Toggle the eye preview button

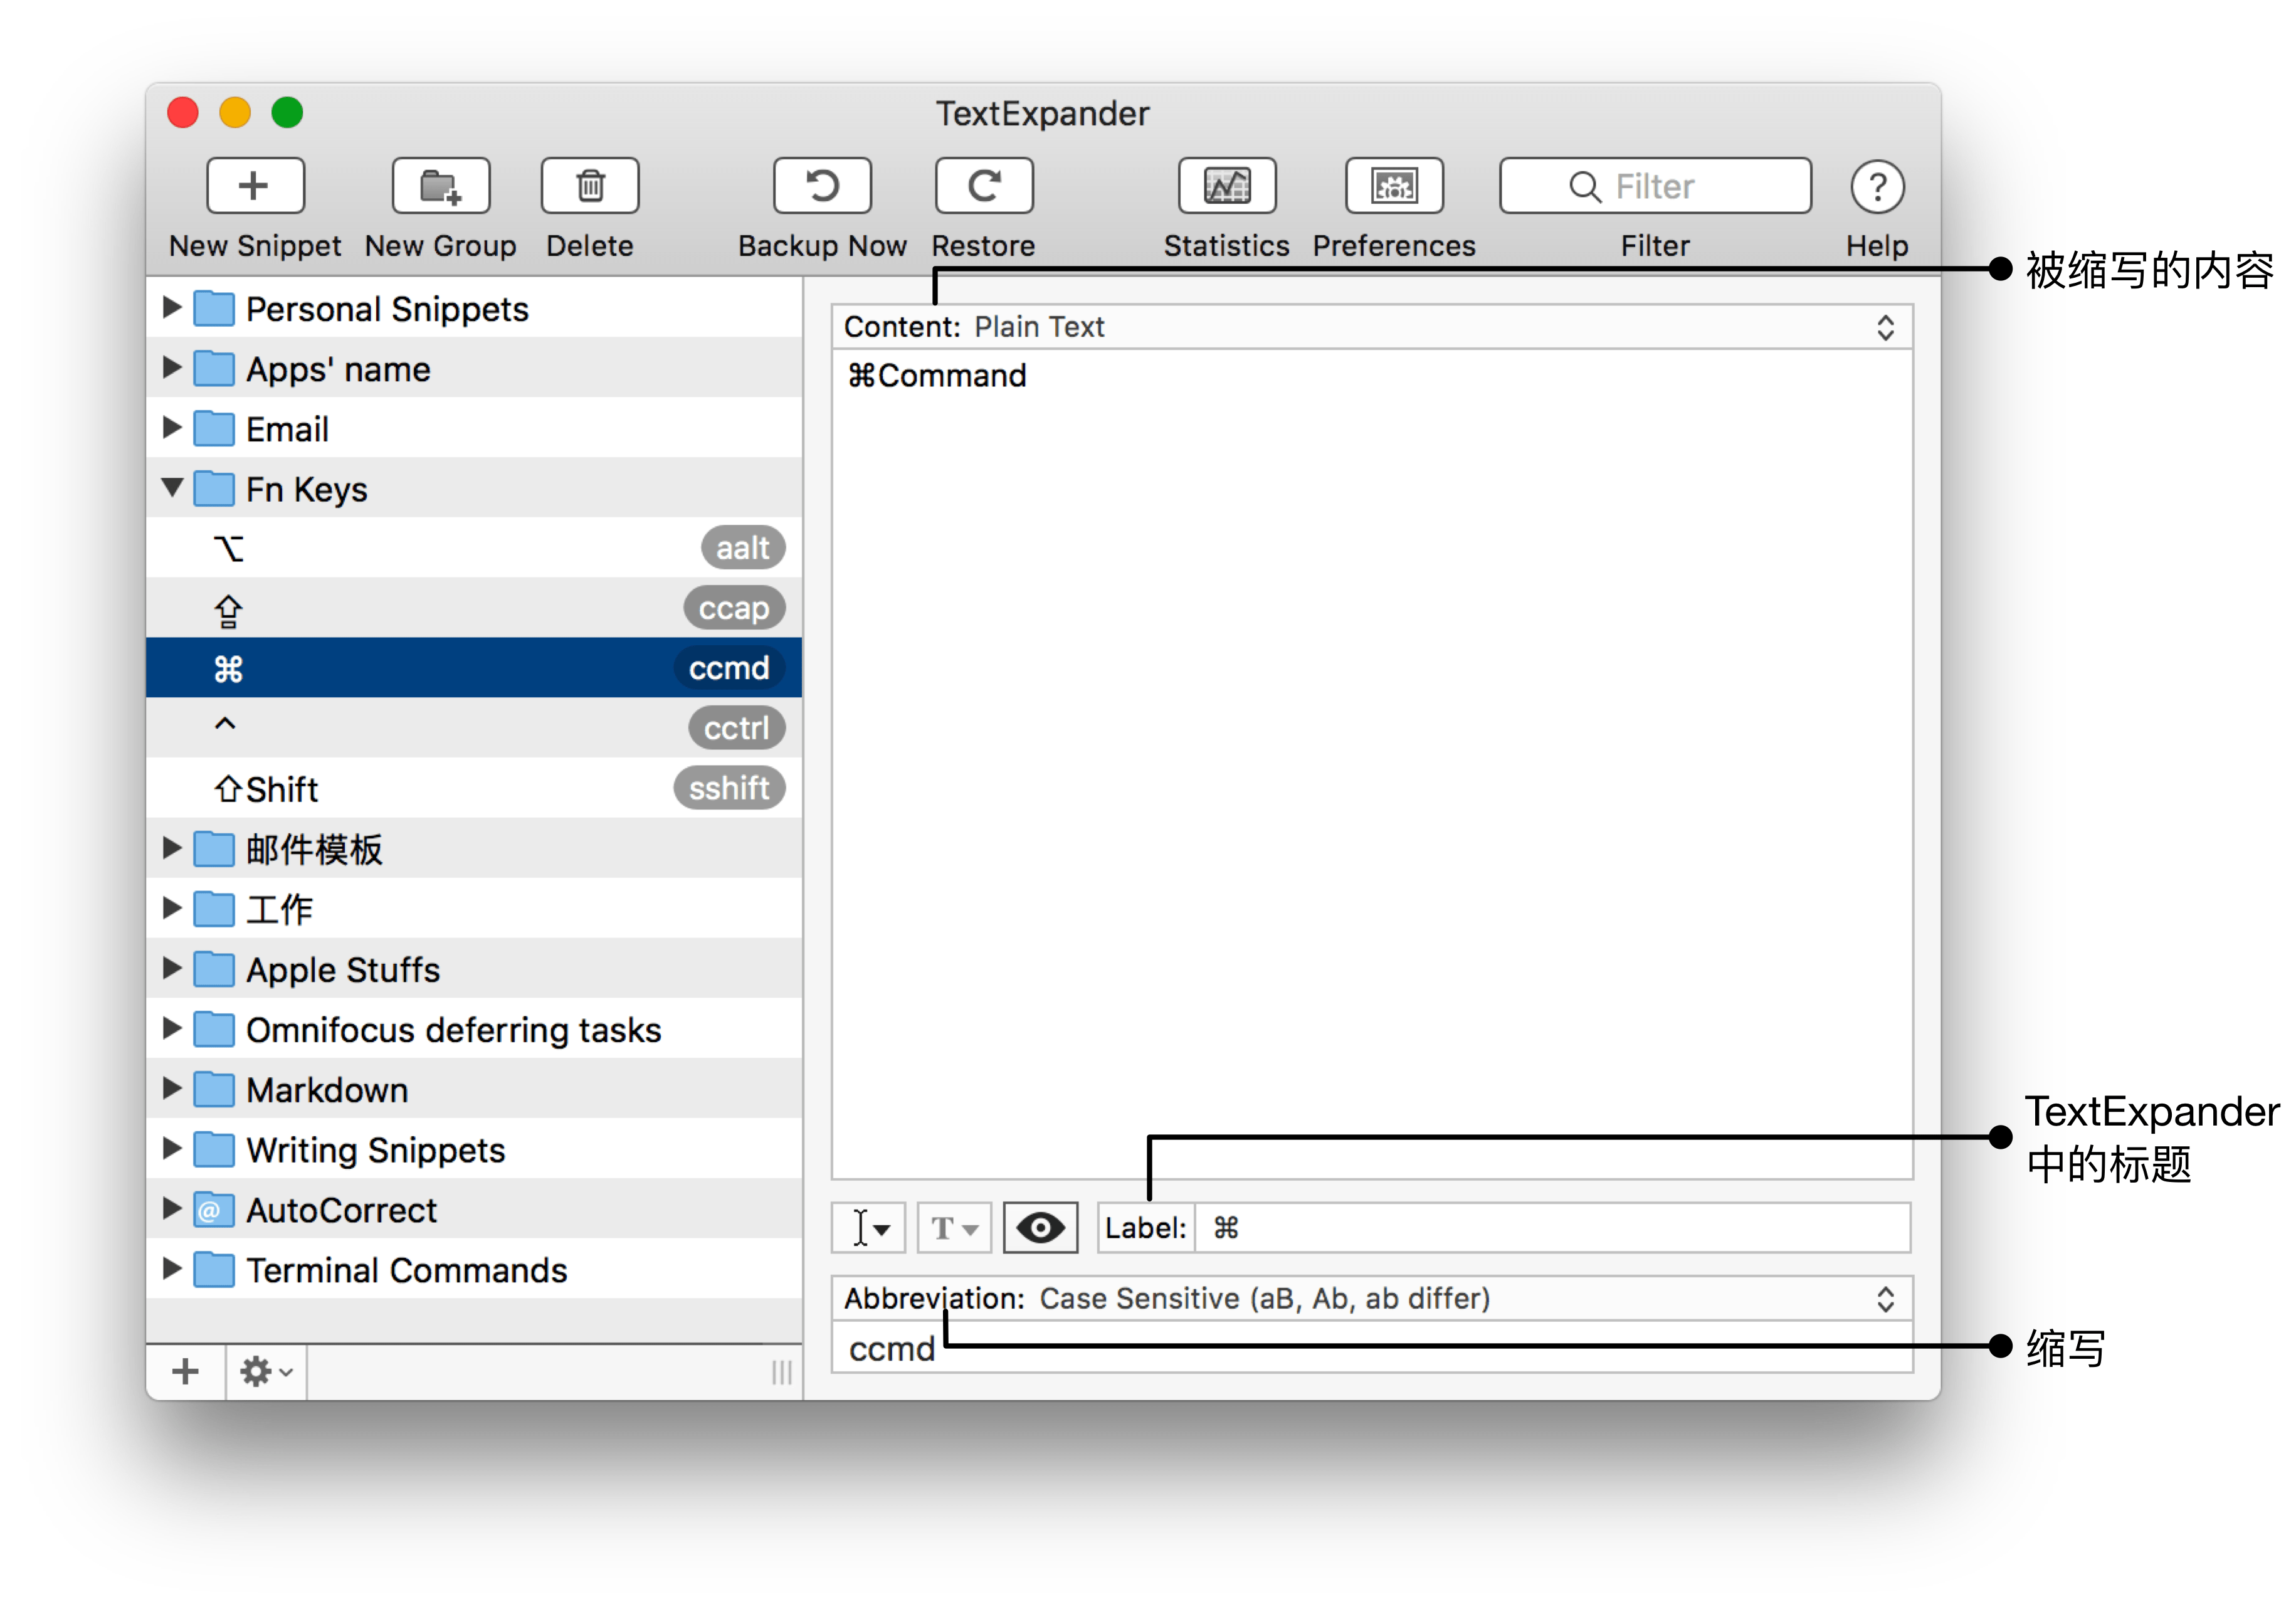tap(1040, 1227)
